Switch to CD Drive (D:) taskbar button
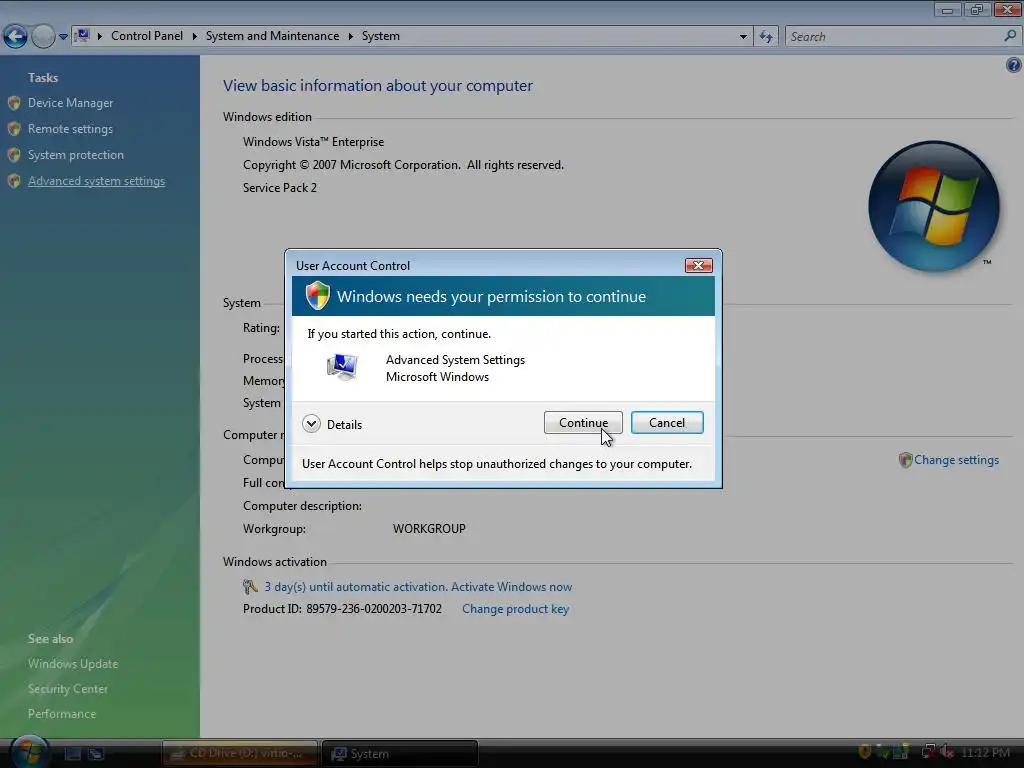The image size is (1024, 768). 240,753
